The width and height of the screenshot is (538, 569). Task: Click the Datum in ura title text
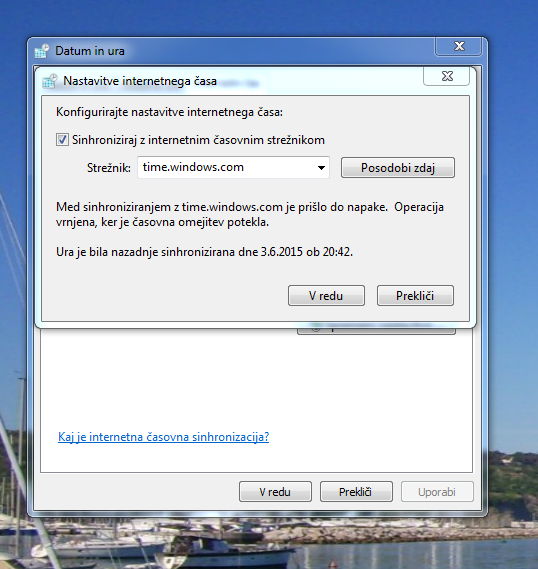click(x=90, y=51)
